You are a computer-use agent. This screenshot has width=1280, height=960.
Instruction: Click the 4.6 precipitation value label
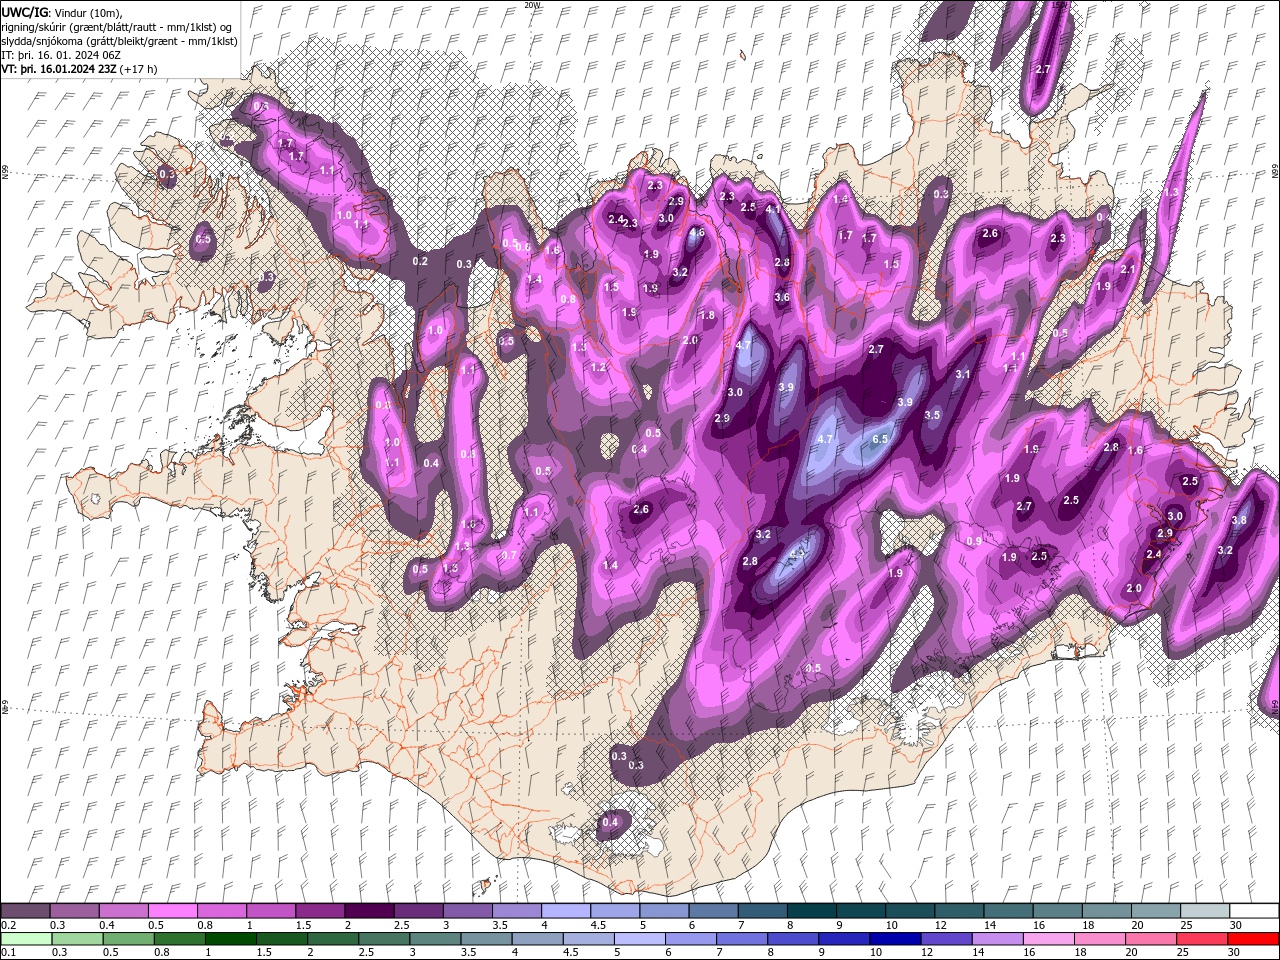(x=697, y=232)
